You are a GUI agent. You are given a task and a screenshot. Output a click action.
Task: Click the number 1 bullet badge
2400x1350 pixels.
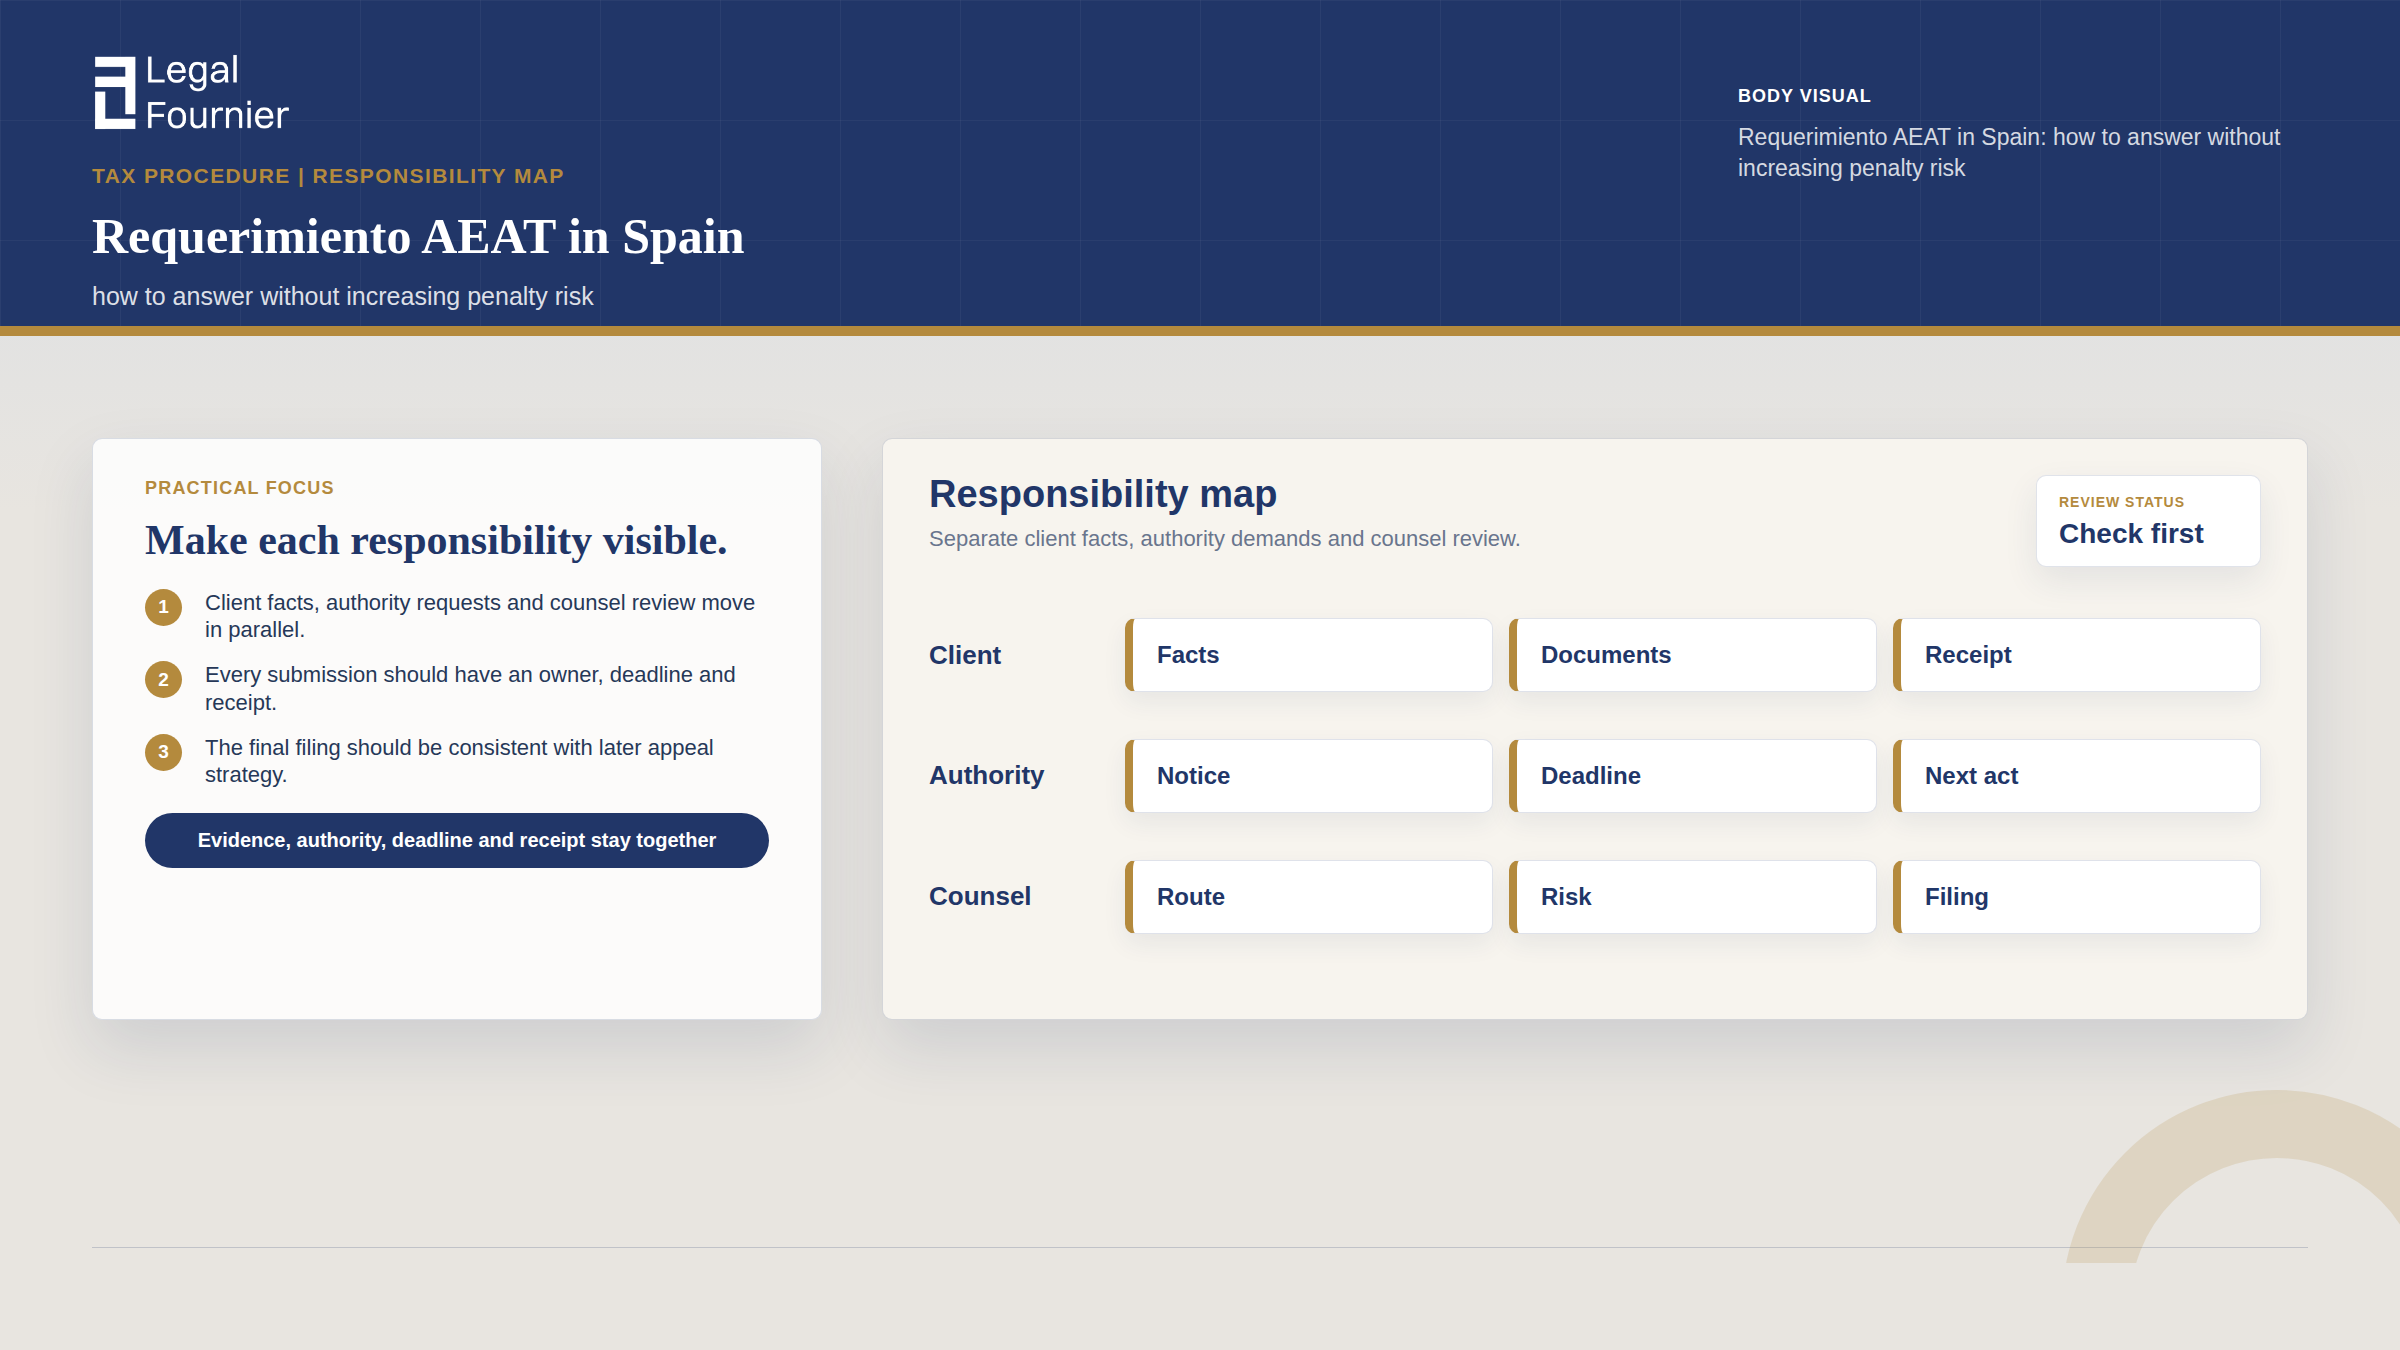pos(163,607)
